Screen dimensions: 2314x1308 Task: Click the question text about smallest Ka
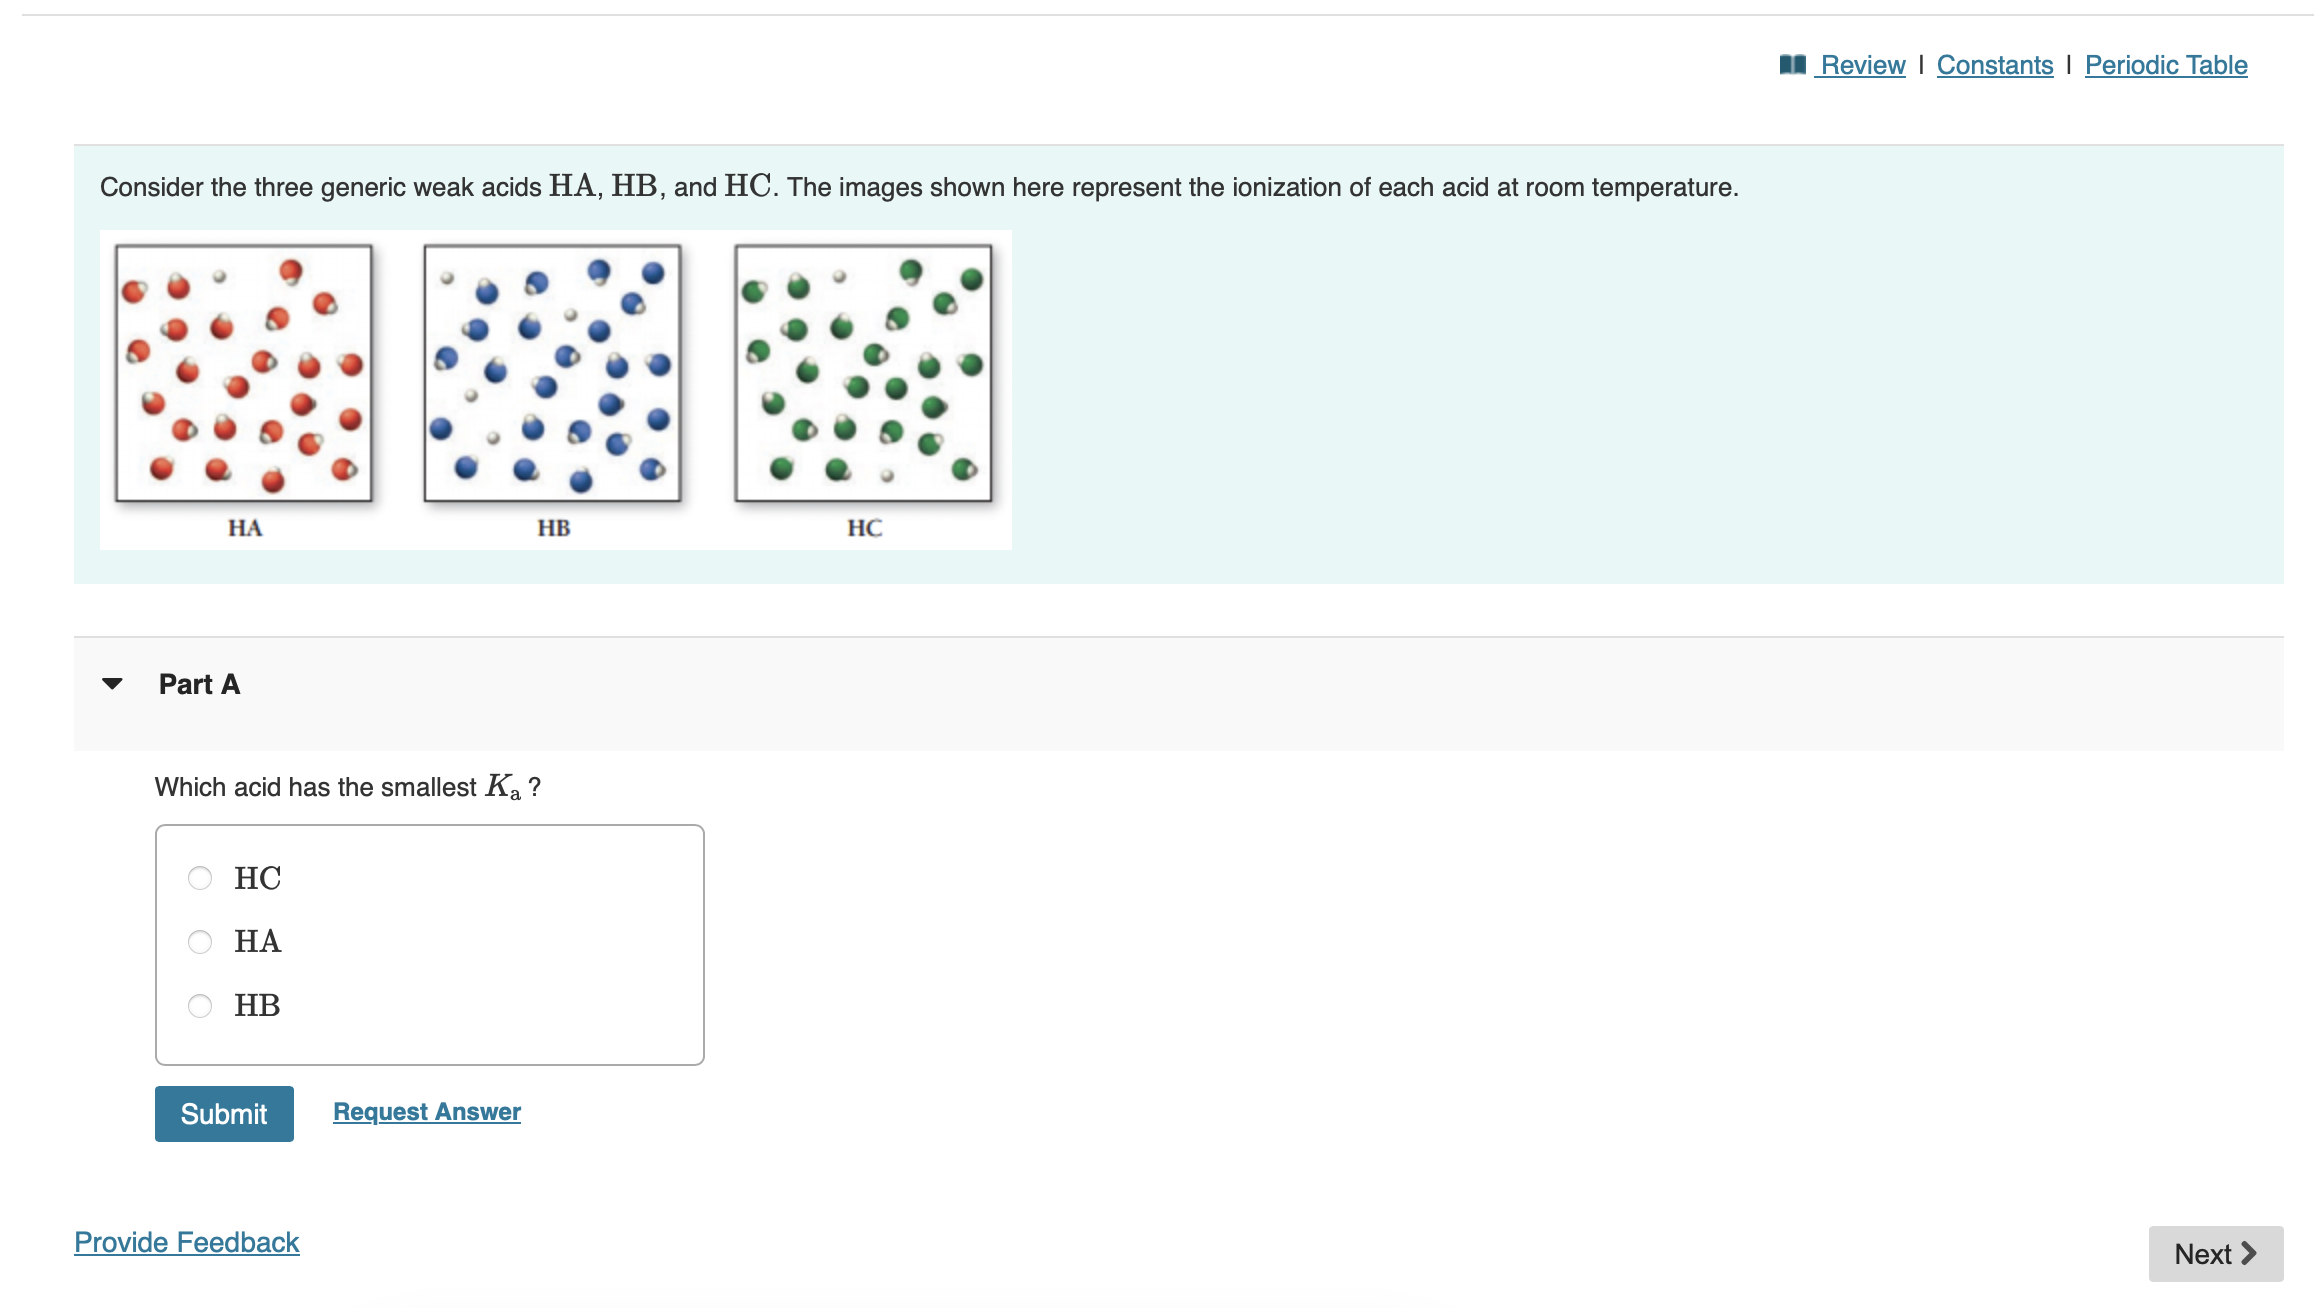click(348, 786)
